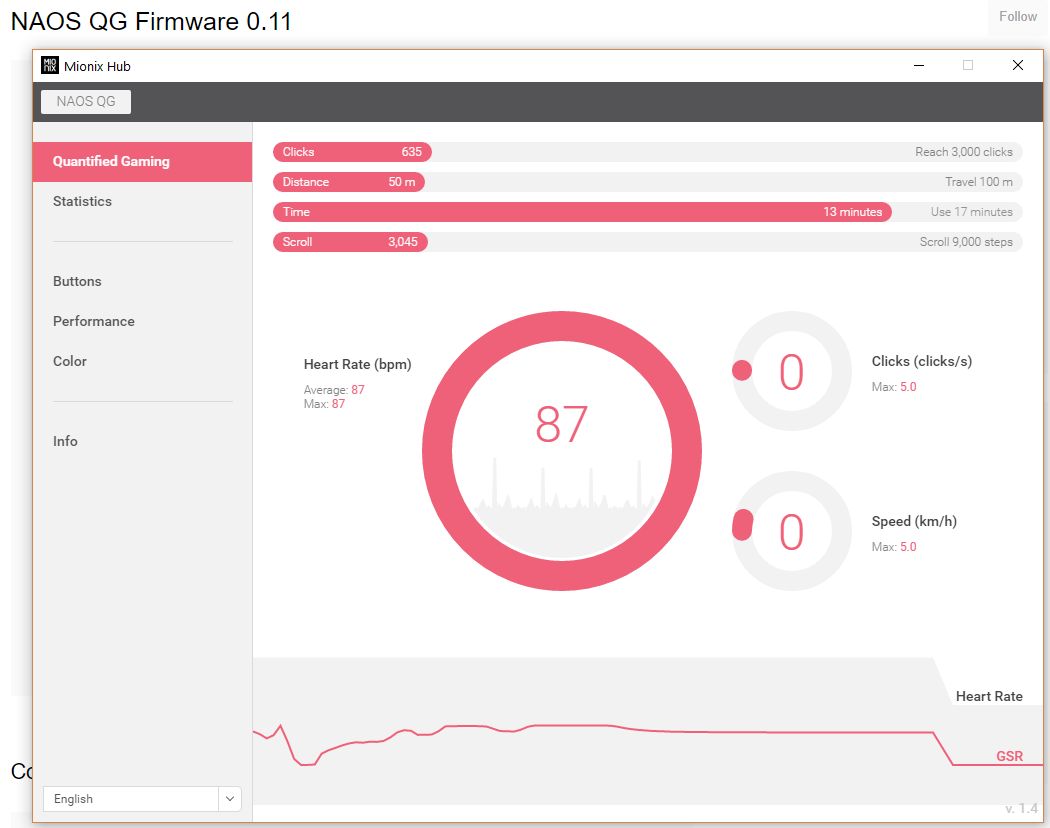Click the 'Travel 100 m' goal text
Image resolution: width=1050 pixels, height=828 pixels.
(x=978, y=182)
